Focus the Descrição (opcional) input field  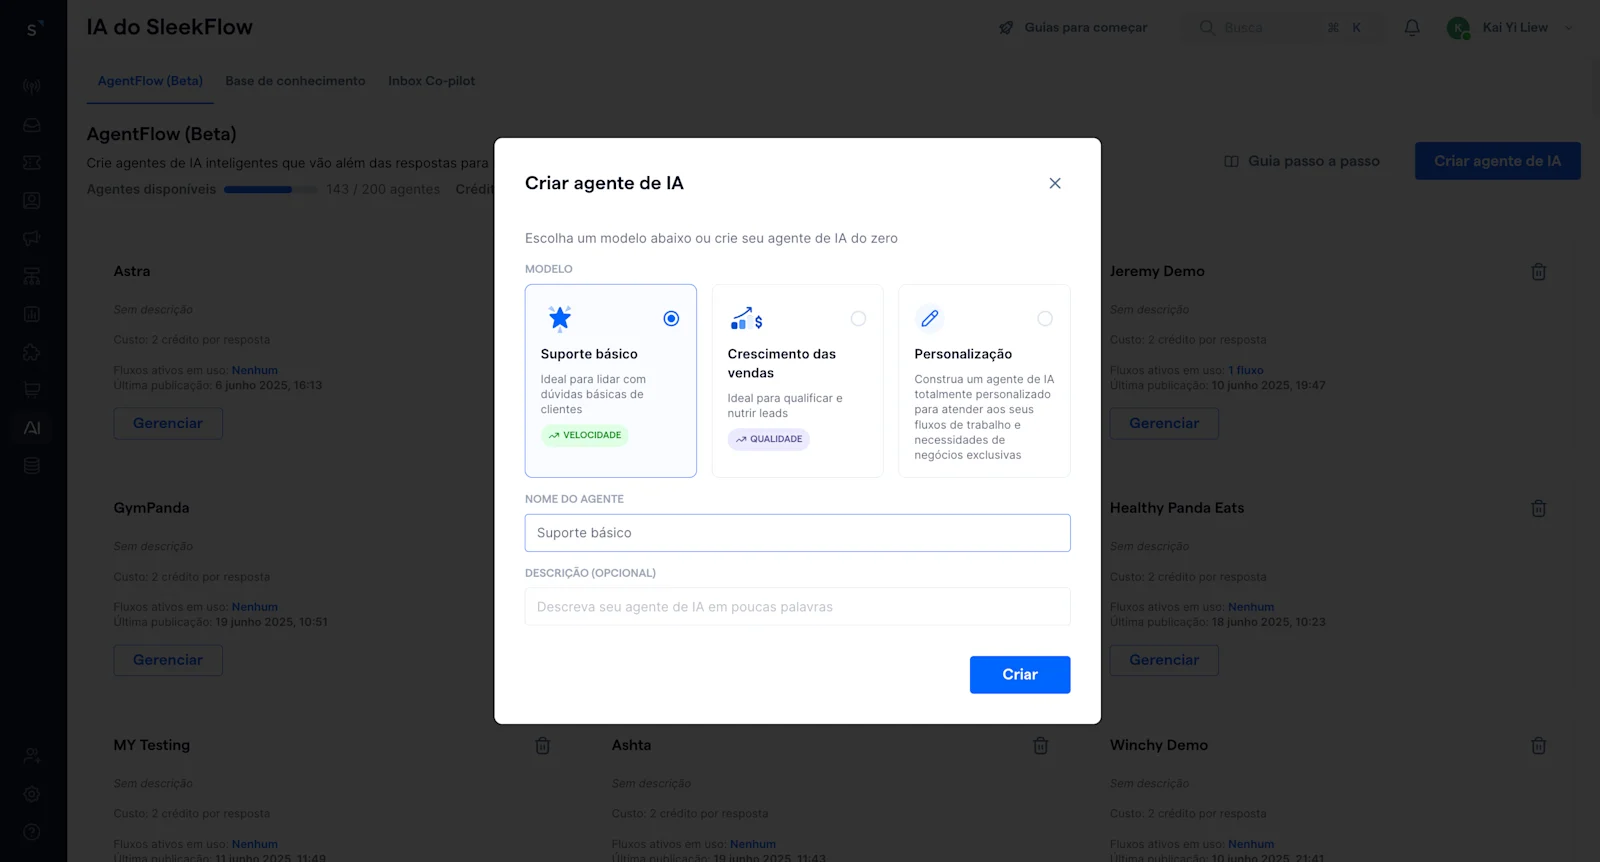pos(797,607)
